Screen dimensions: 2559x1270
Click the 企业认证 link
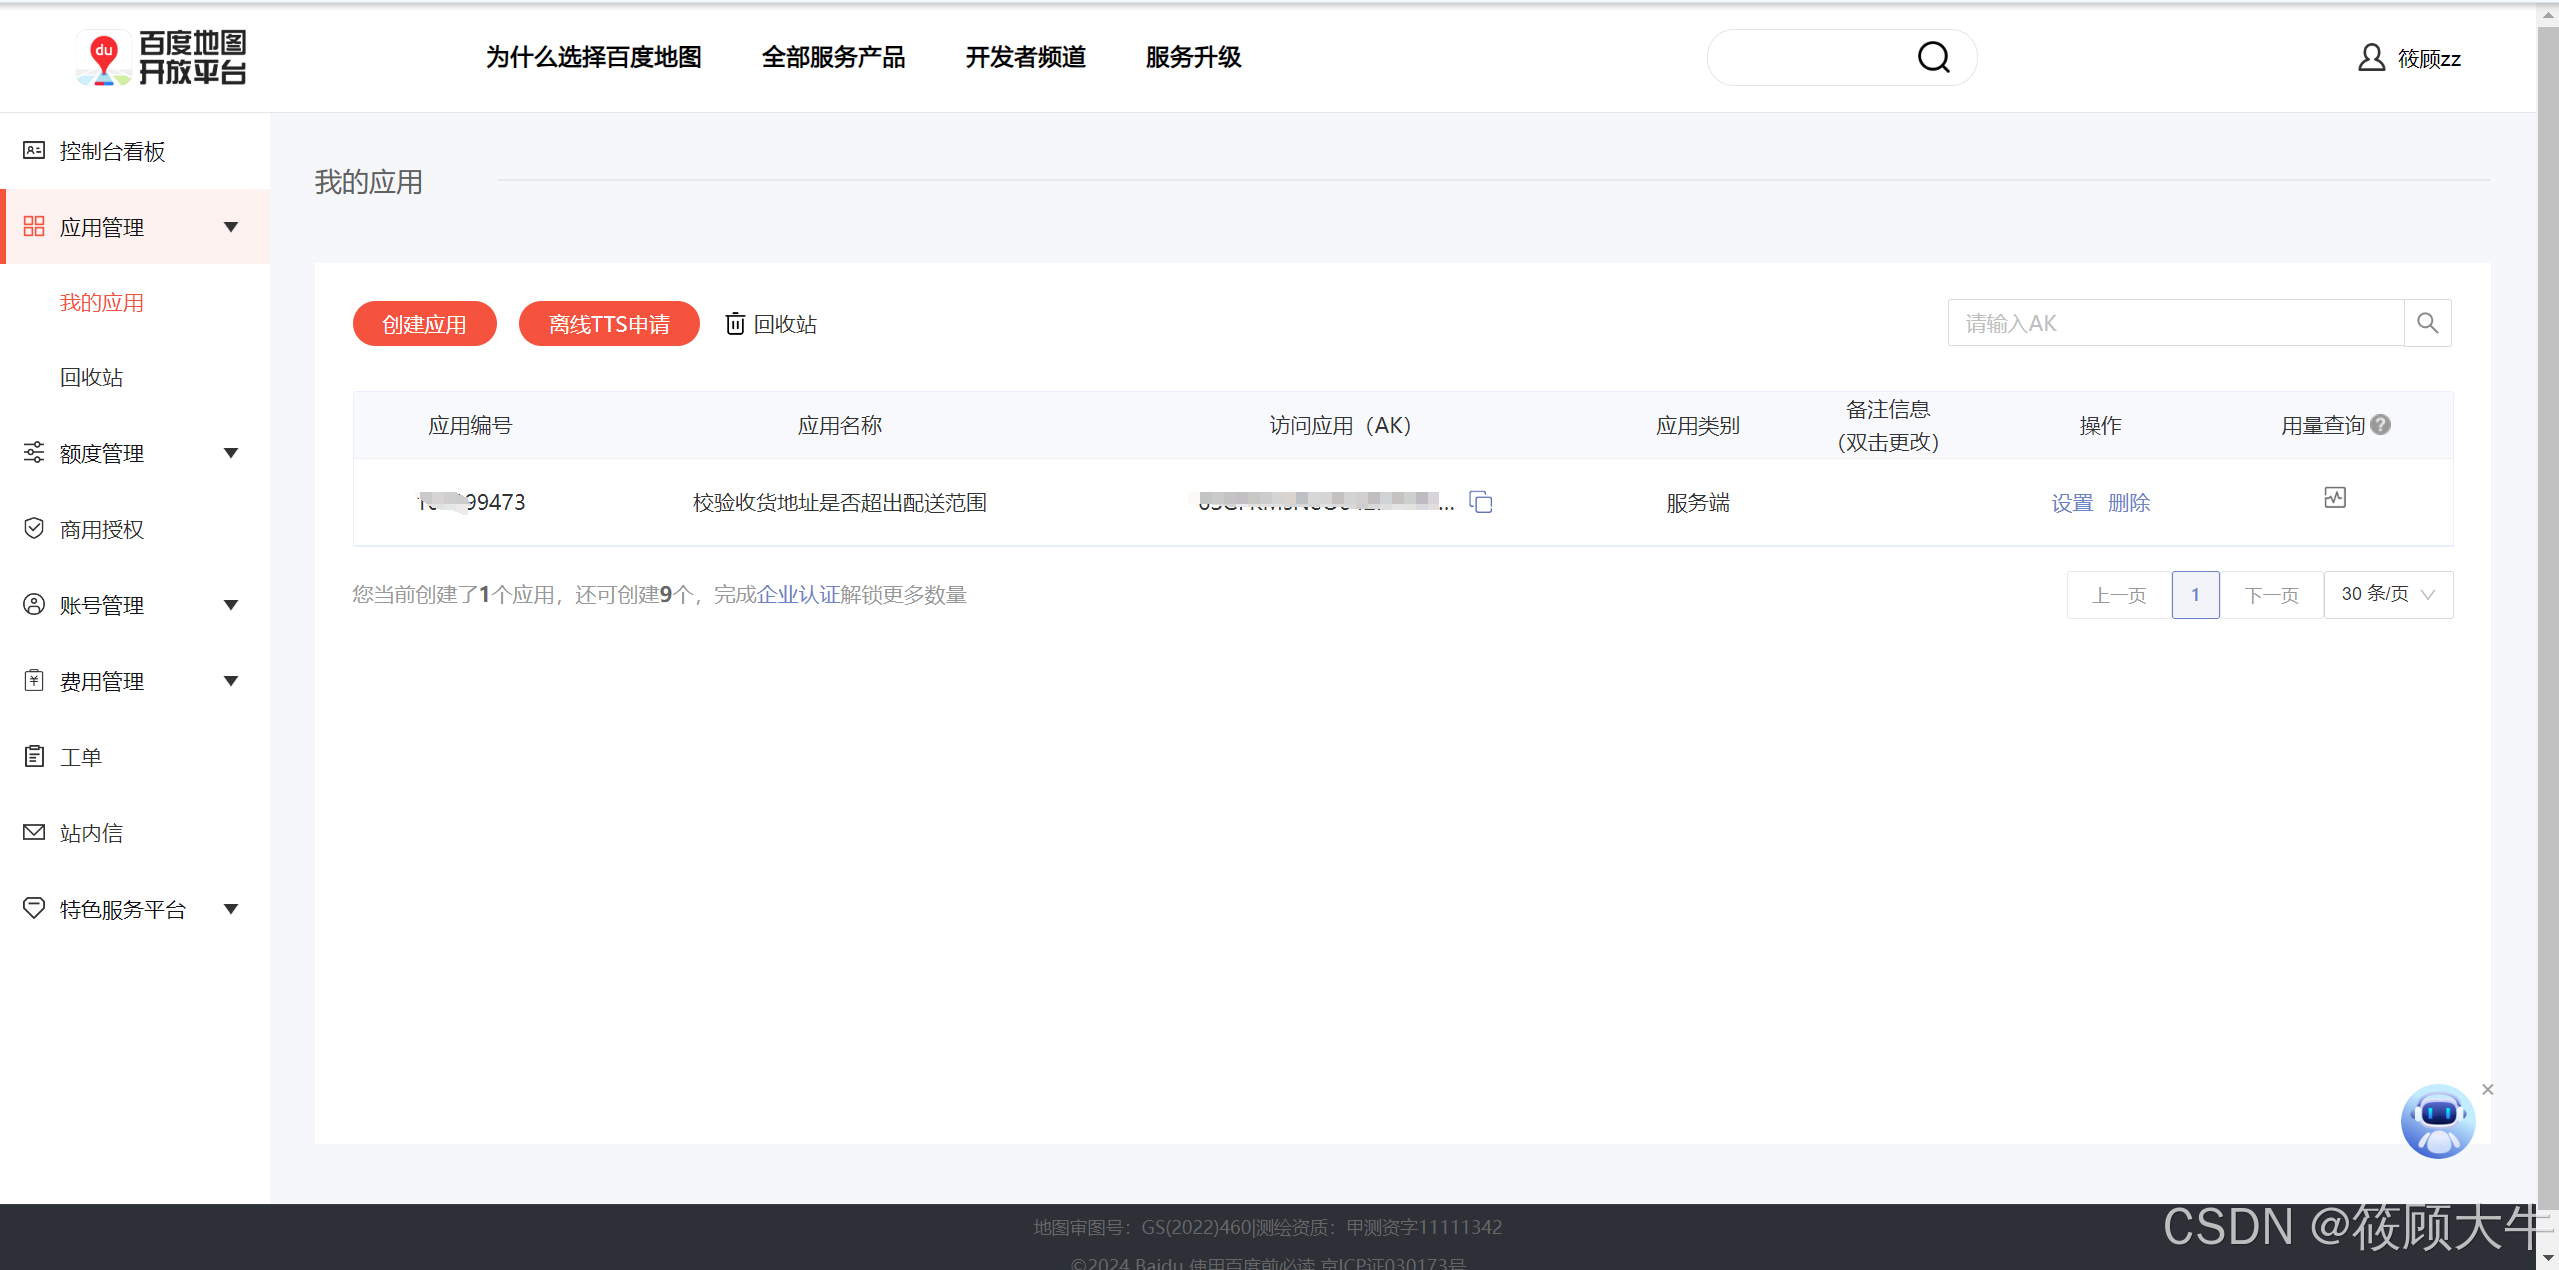798,595
